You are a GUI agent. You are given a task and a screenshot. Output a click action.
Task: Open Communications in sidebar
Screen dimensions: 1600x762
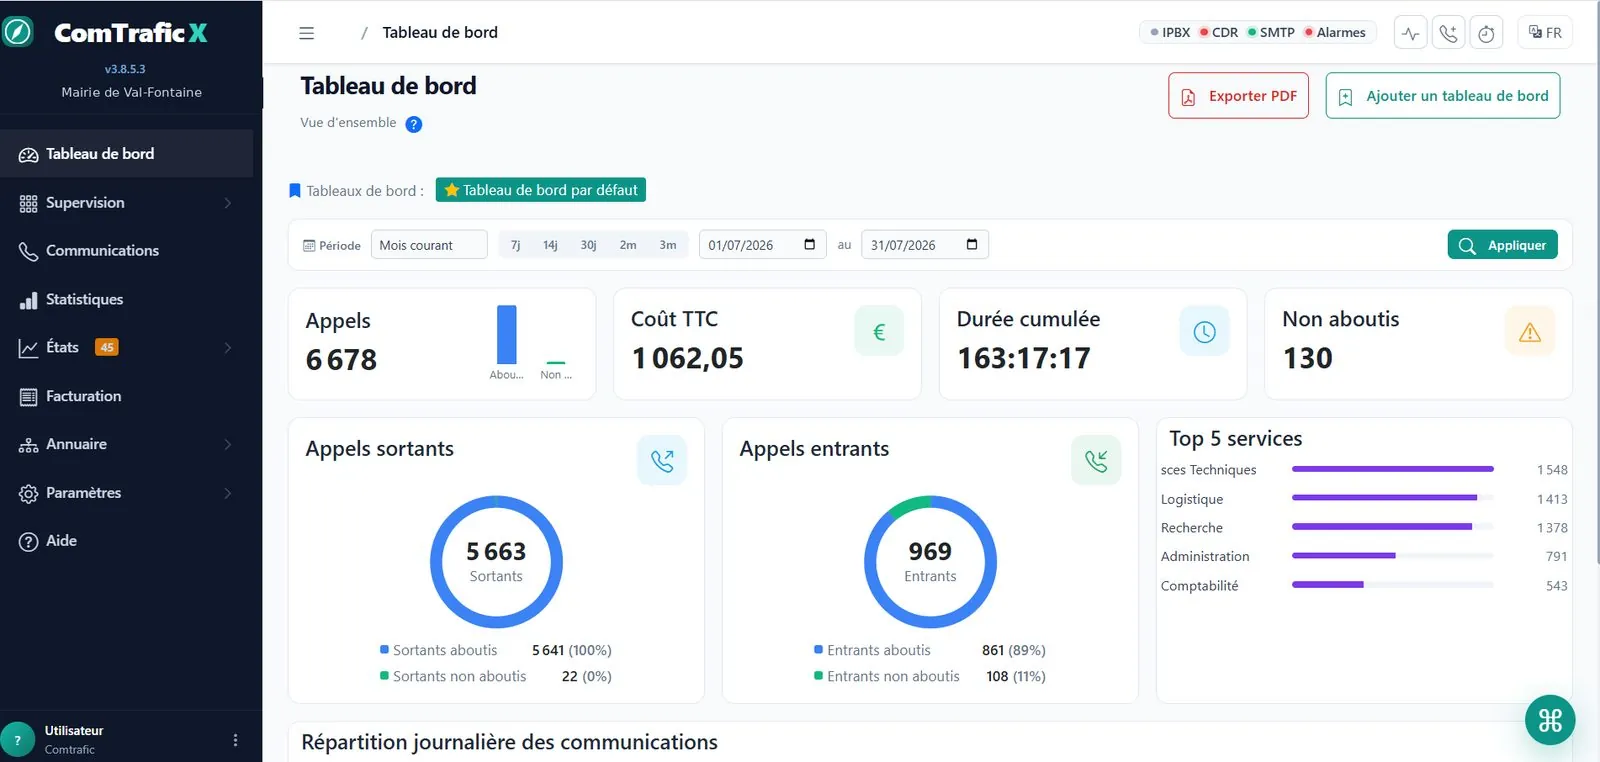tap(126, 251)
